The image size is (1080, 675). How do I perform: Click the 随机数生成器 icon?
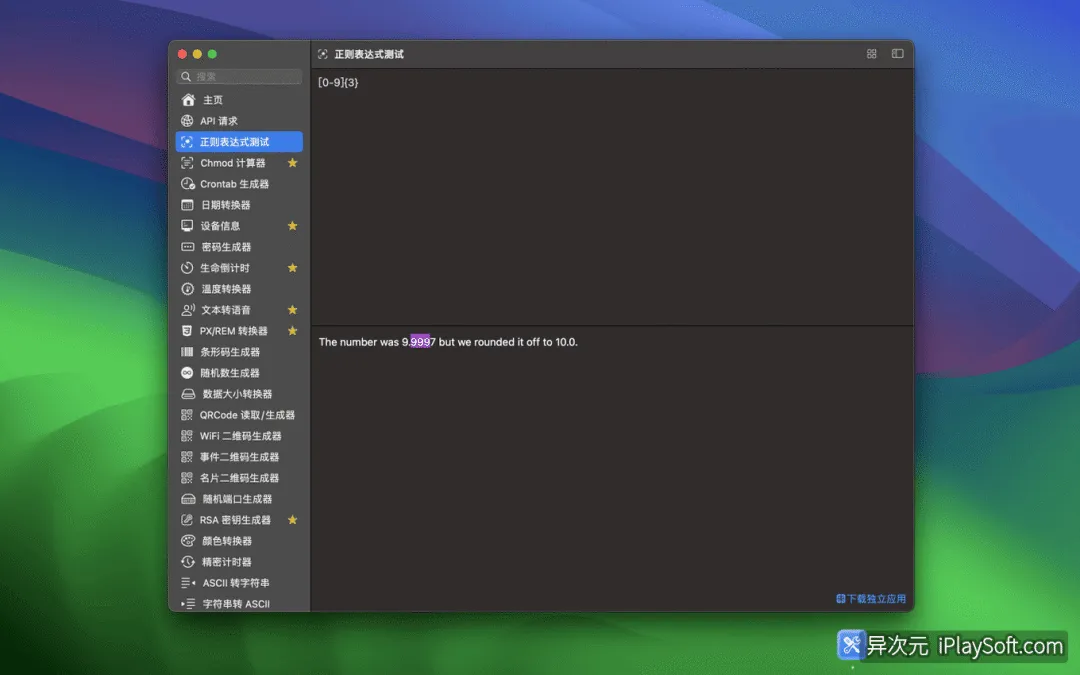coord(187,373)
